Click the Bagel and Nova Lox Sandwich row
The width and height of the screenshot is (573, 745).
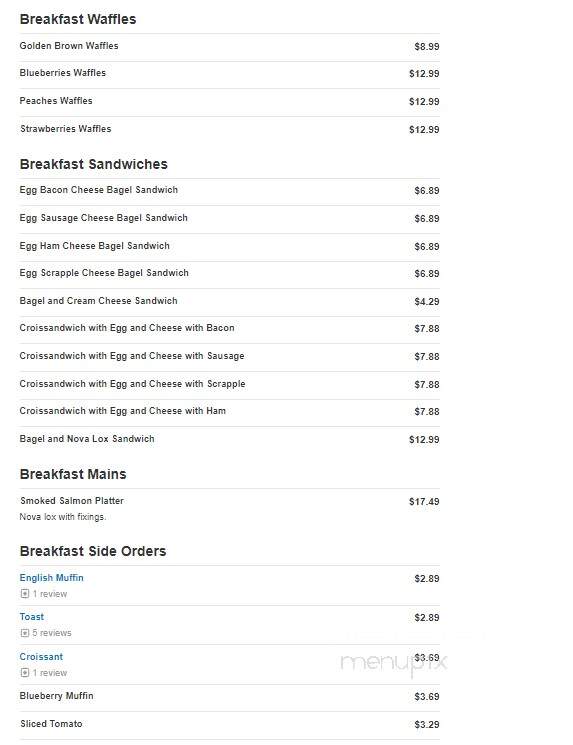tap(229, 439)
